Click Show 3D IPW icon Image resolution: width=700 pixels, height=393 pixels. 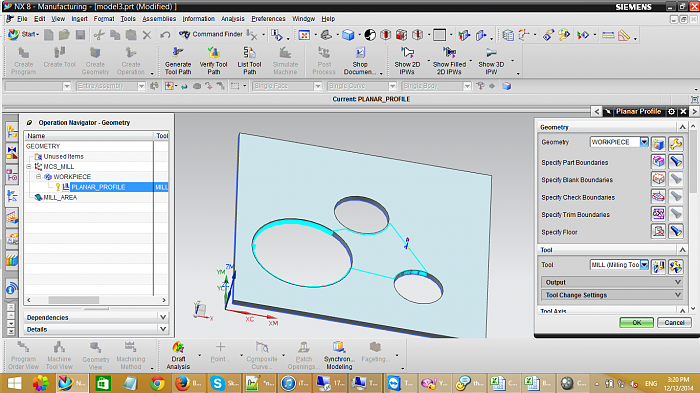pyautogui.click(x=491, y=53)
